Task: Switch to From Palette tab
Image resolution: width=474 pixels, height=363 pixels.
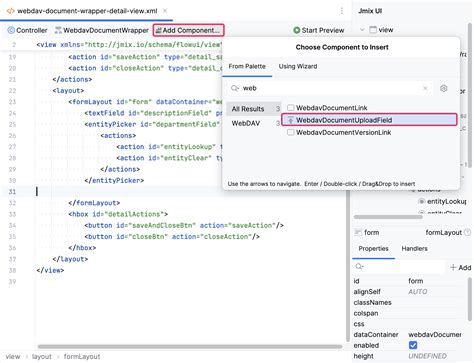Action: [x=247, y=66]
